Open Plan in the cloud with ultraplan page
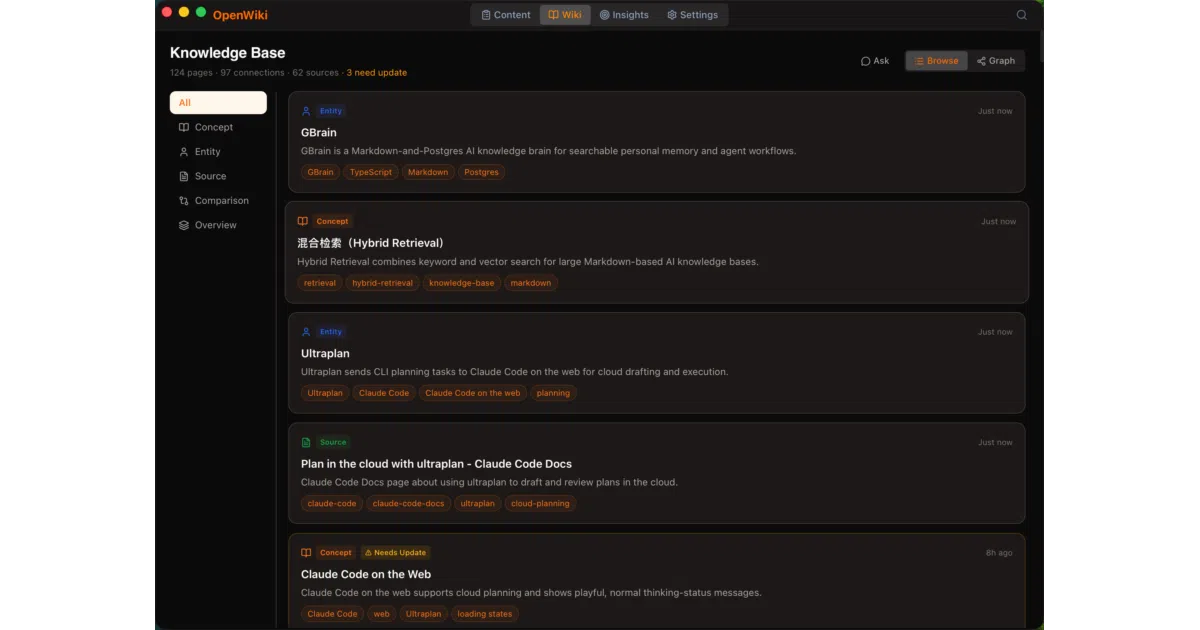The image size is (1200, 630). tap(436, 464)
